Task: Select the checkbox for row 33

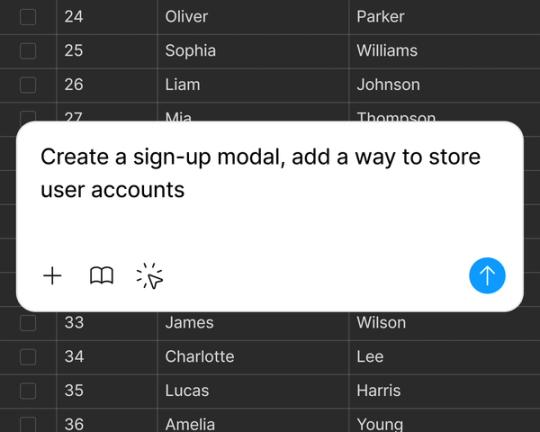Action: click(28, 323)
